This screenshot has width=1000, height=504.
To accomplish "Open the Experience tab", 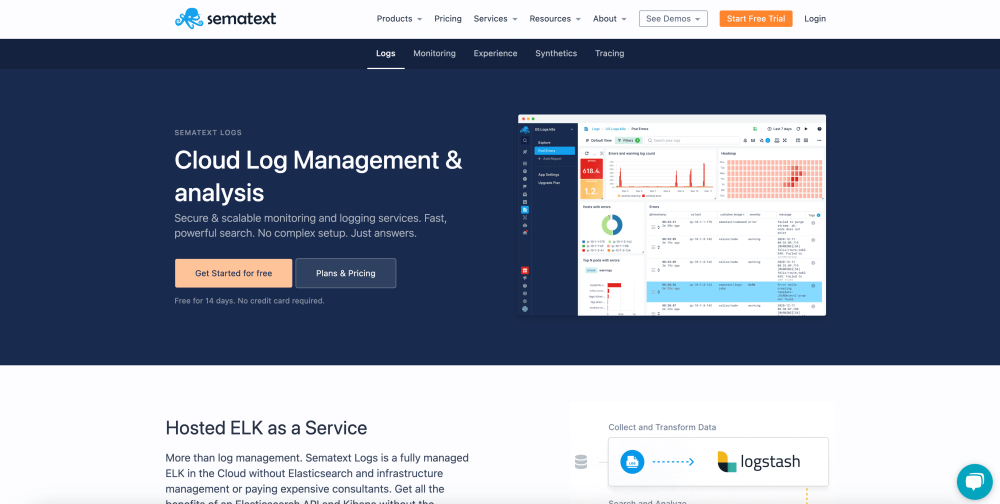I will coord(495,53).
